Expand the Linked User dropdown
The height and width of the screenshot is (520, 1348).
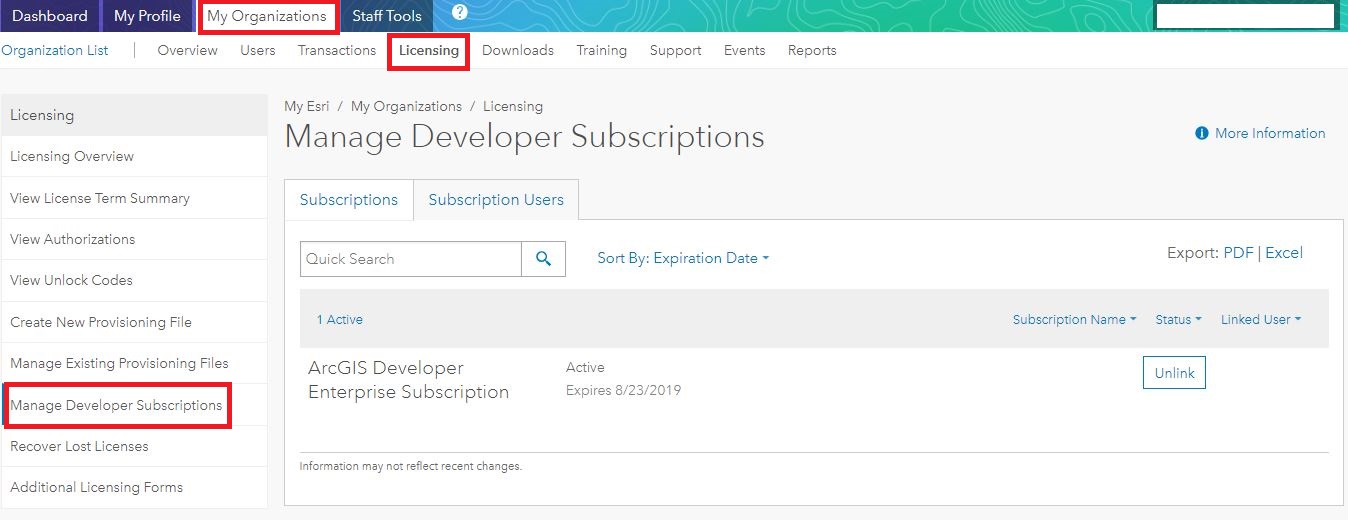1261,320
